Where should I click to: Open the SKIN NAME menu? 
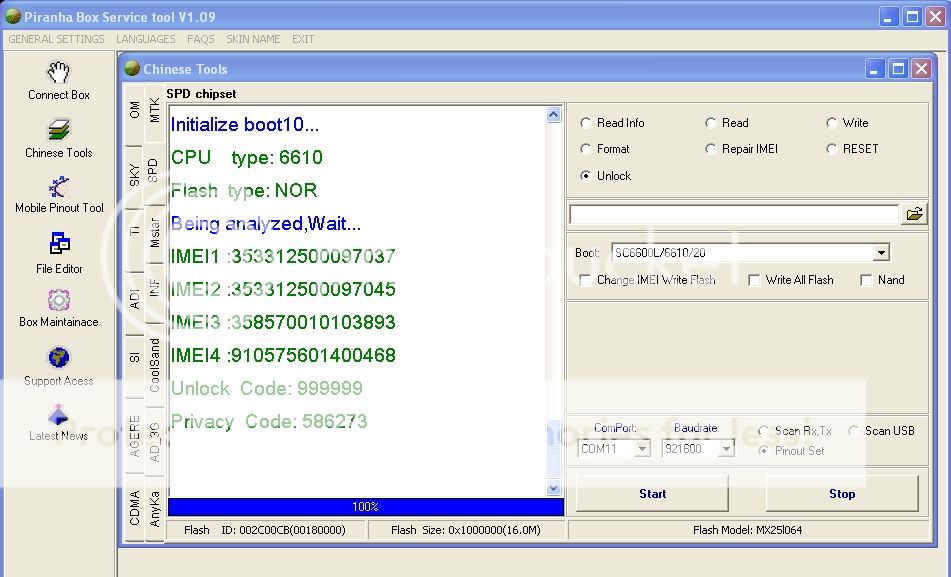(253, 39)
